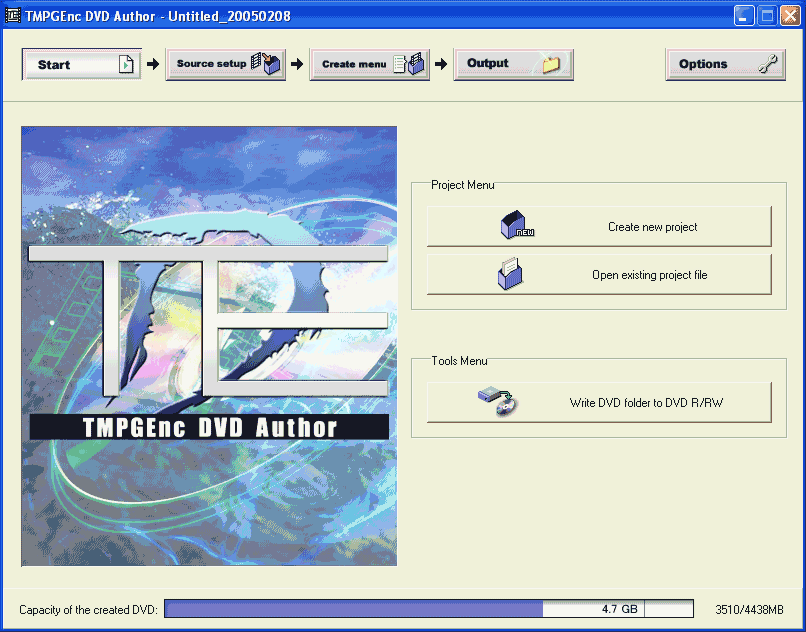Click the 4.7 GB capacity marker

pos(620,609)
